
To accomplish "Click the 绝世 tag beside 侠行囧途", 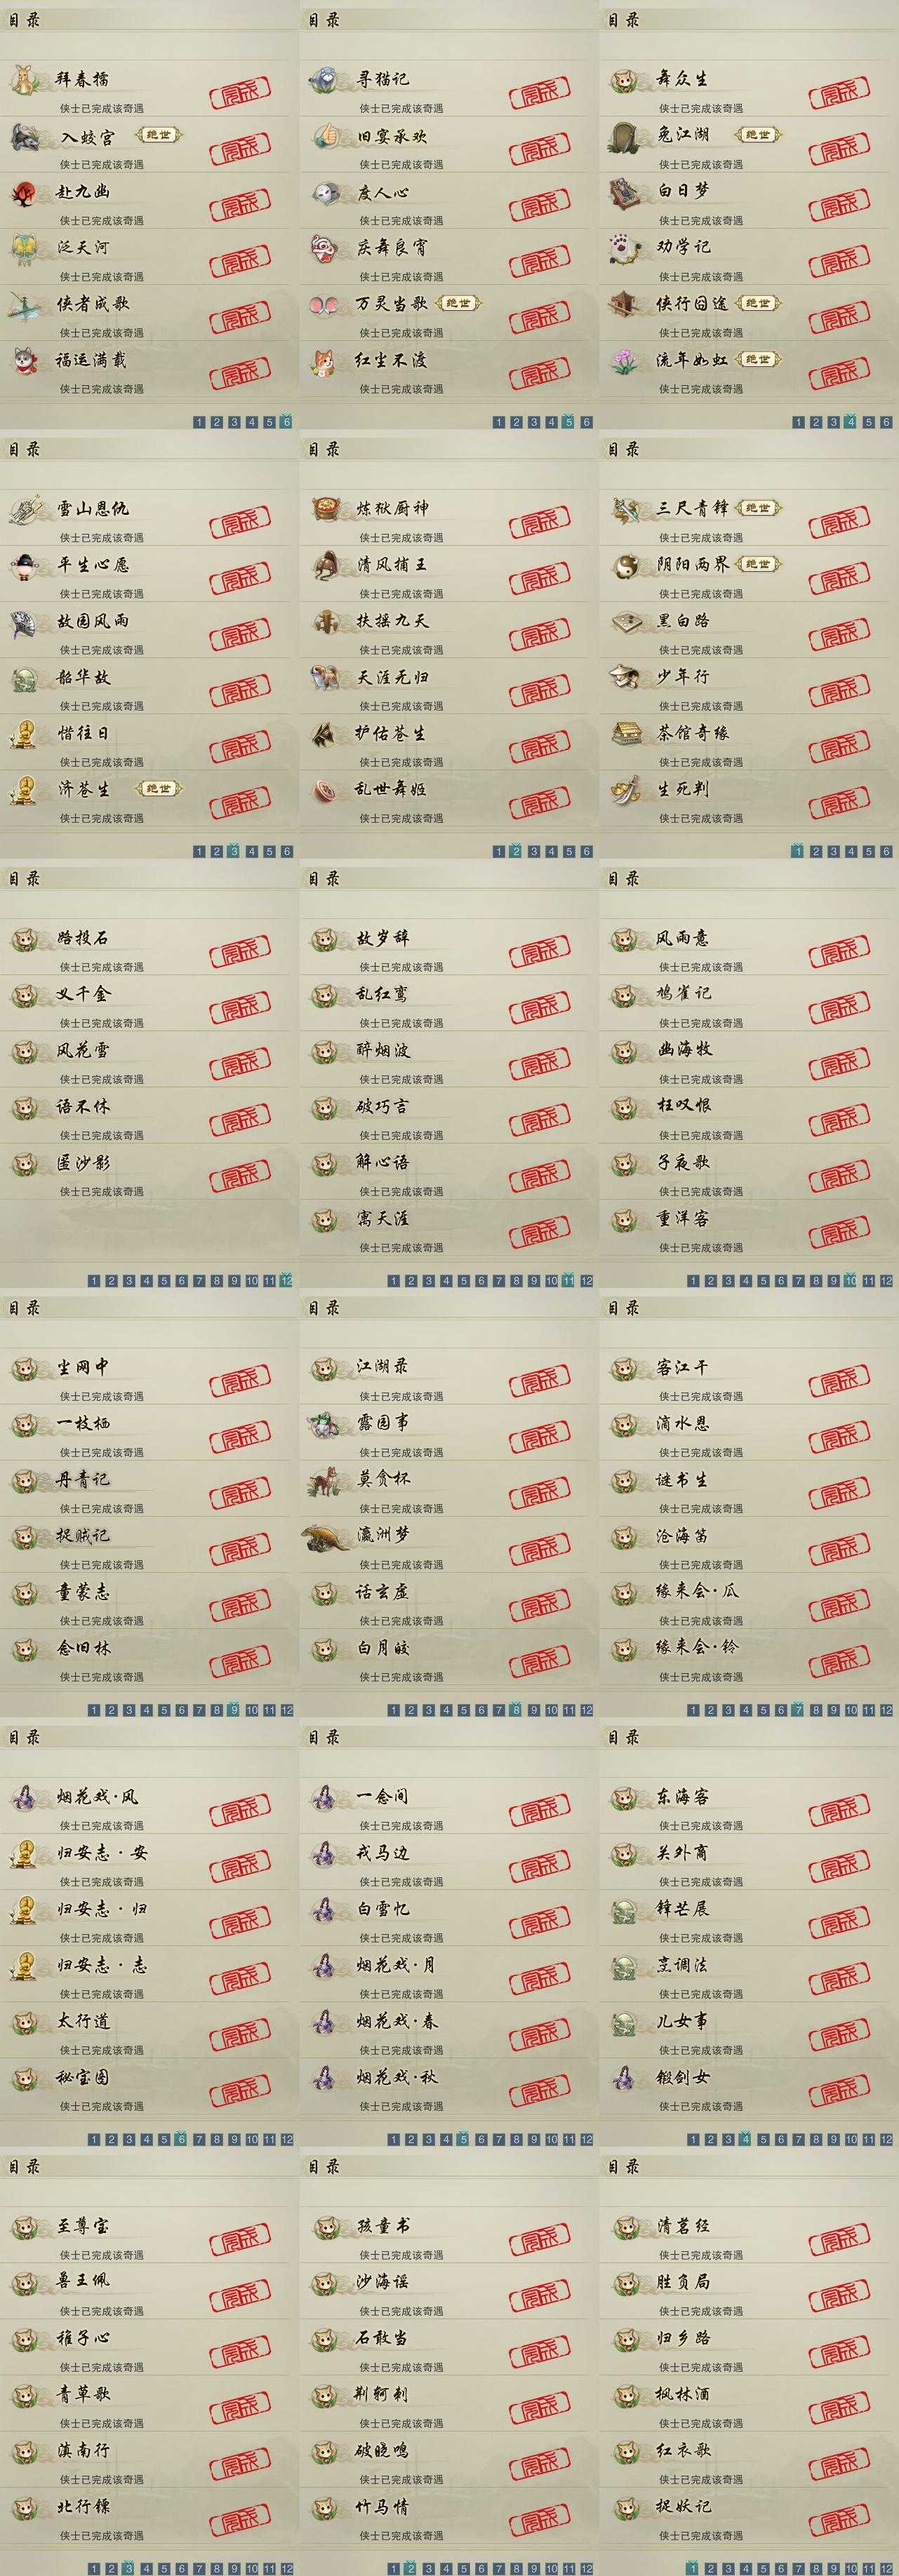I will coord(757,303).
